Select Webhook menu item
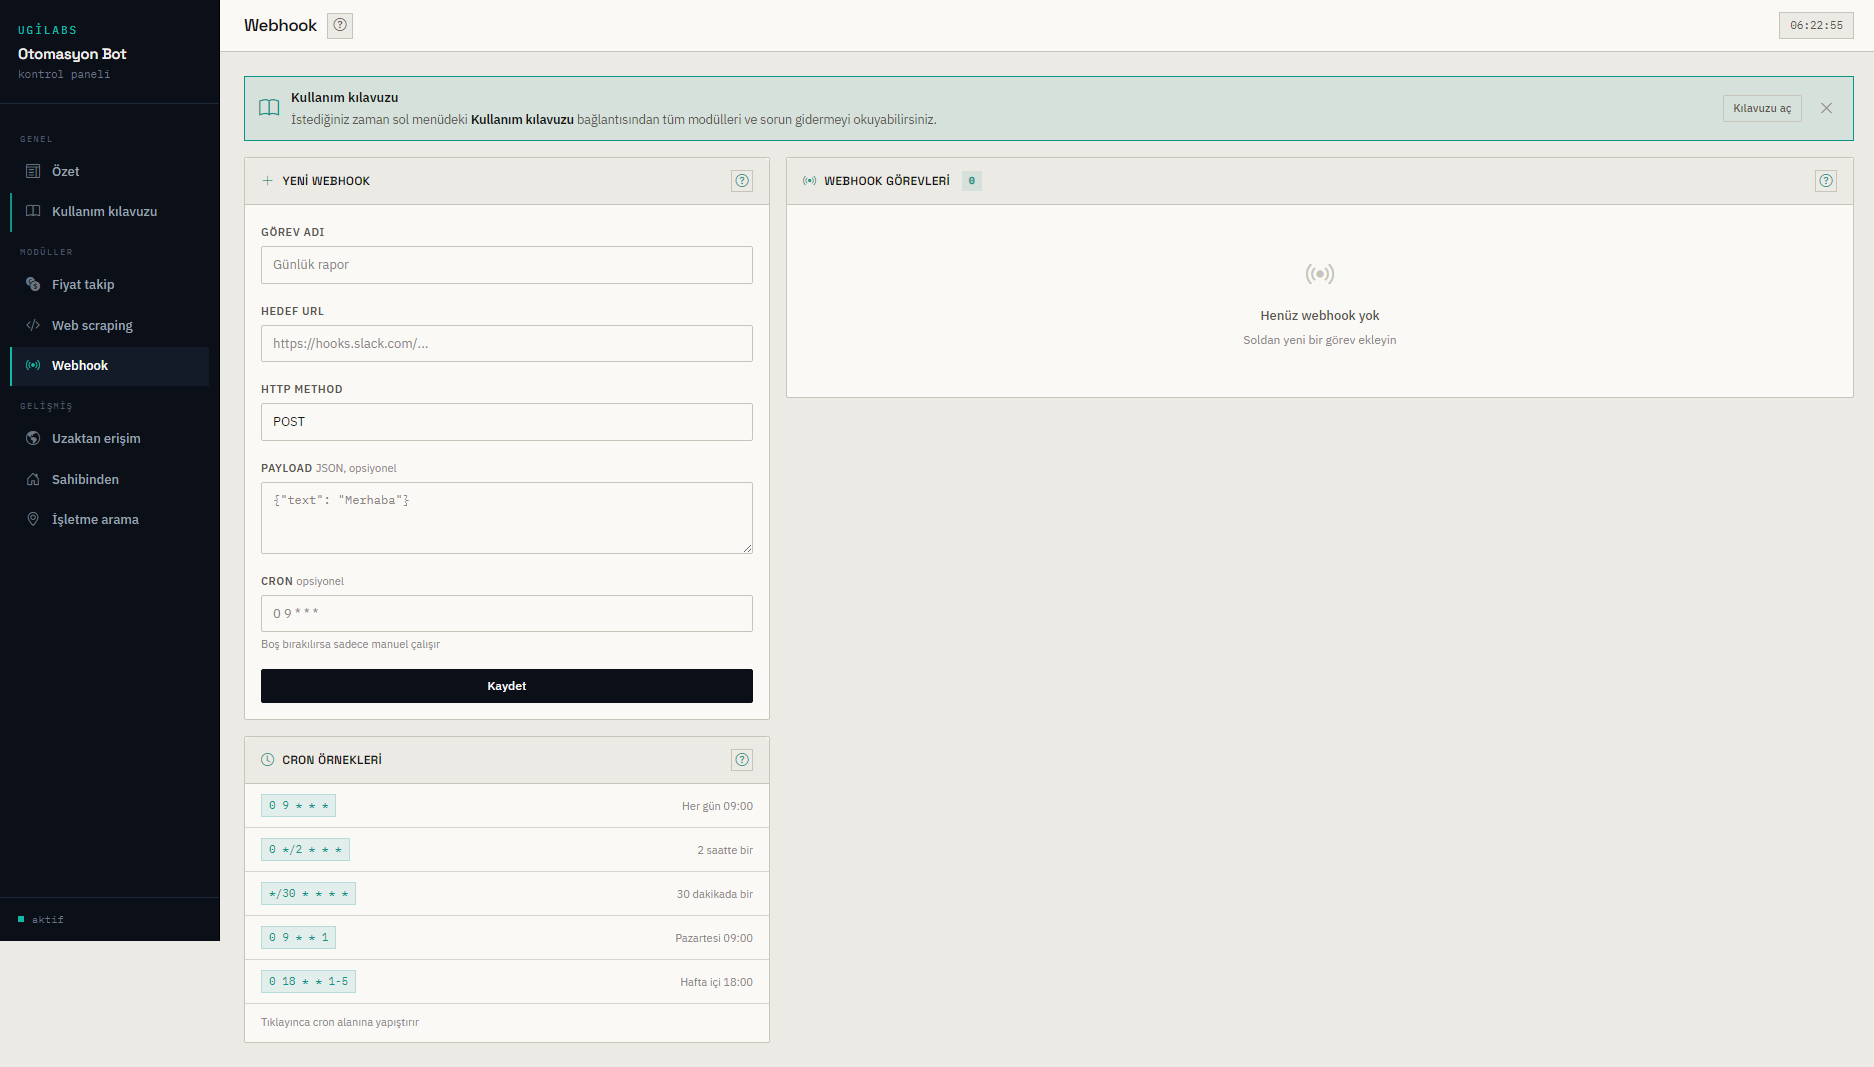Viewport: 1874px width, 1067px height. click(x=110, y=366)
